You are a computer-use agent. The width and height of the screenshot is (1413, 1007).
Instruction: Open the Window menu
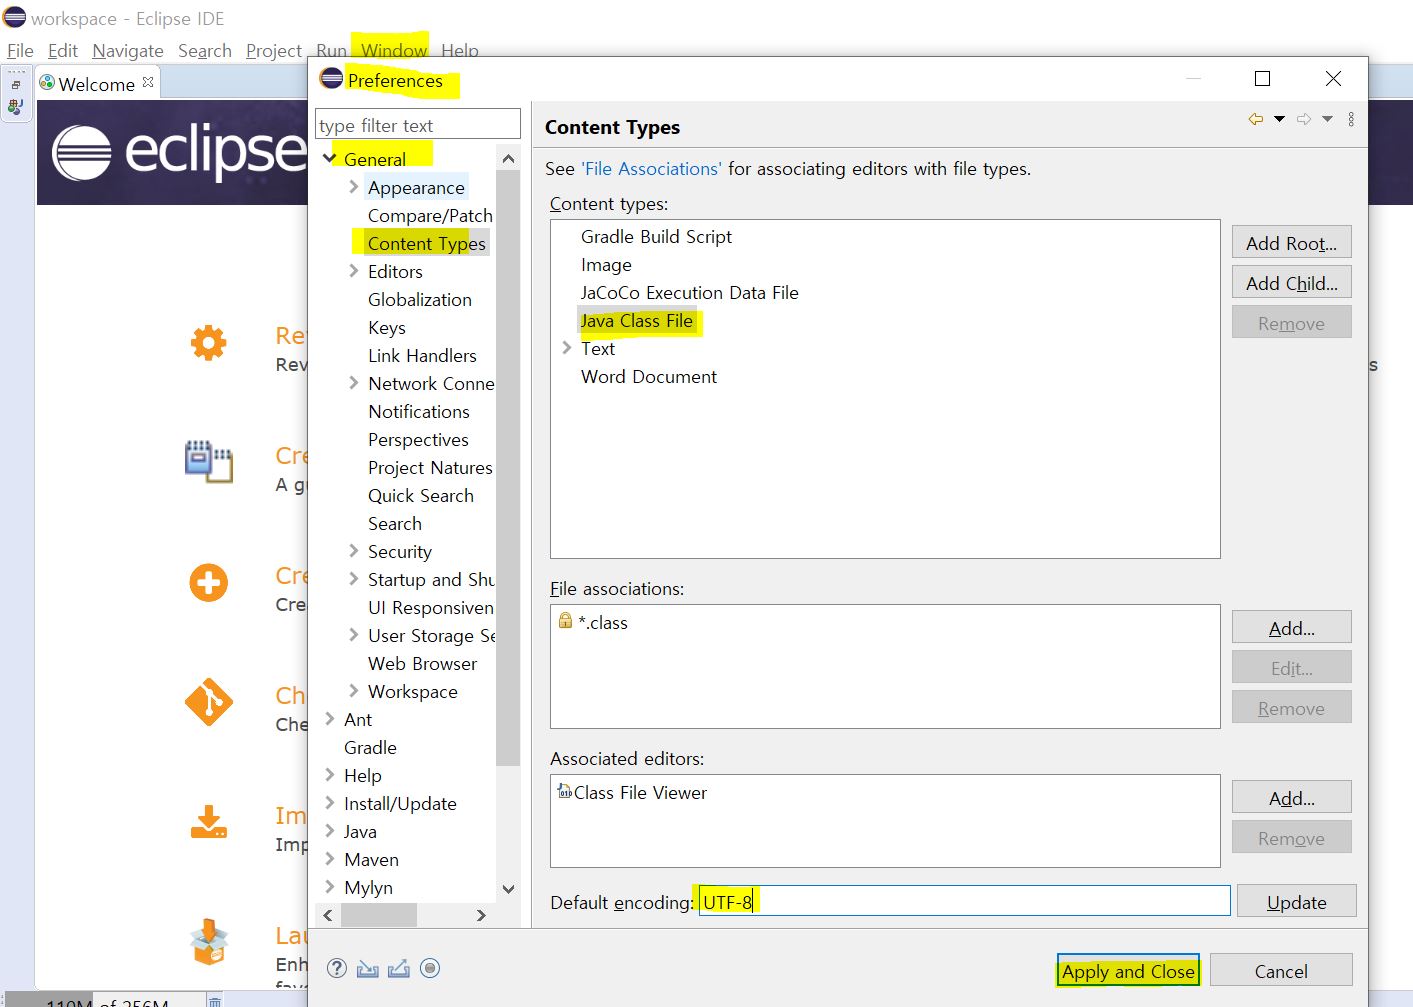(394, 50)
